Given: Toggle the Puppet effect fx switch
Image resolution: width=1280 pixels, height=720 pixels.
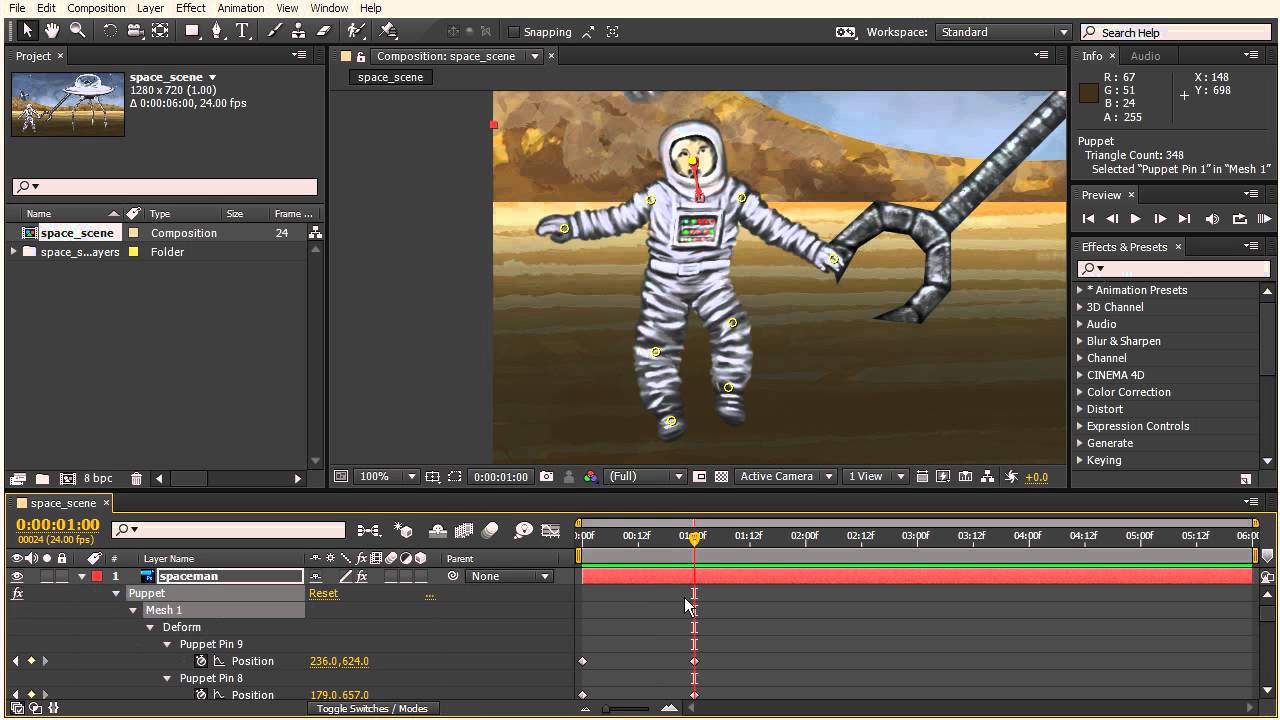Looking at the screenshot, I should click(x=17, y=593).
